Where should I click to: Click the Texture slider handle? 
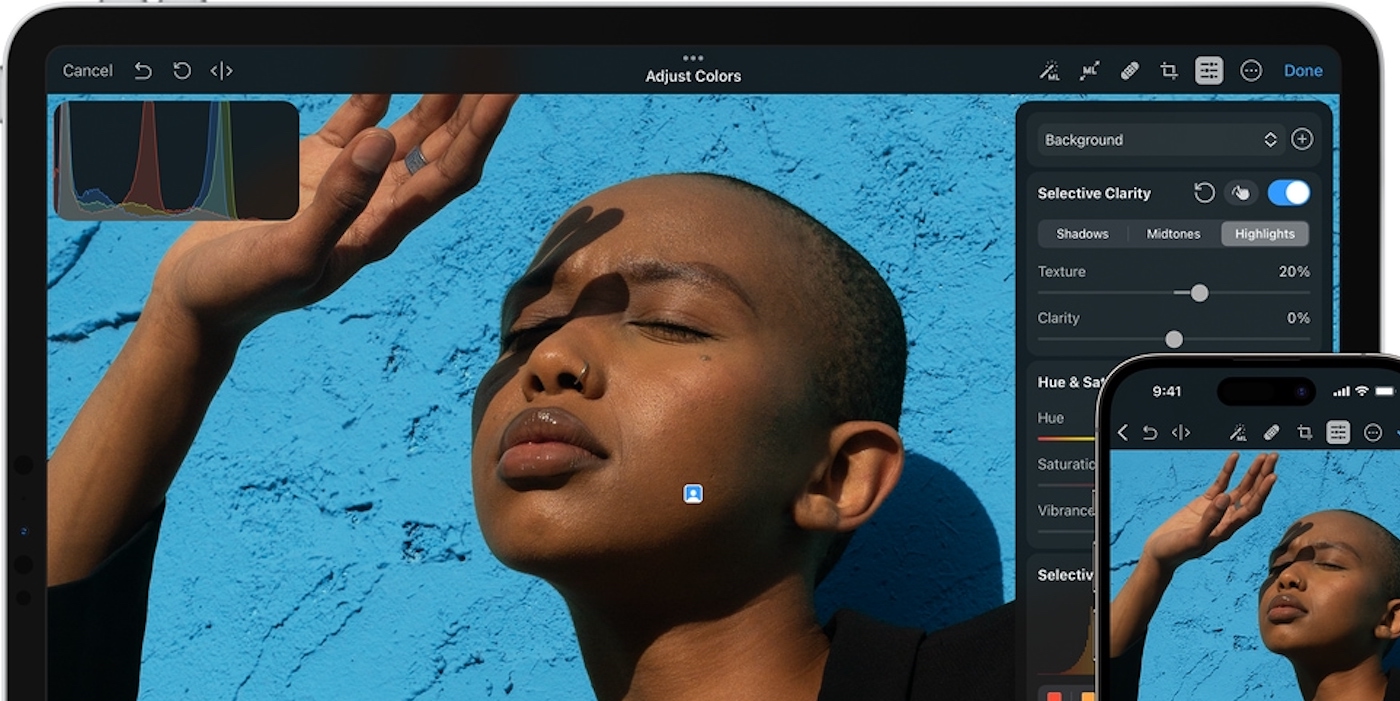pos(1199,293)
